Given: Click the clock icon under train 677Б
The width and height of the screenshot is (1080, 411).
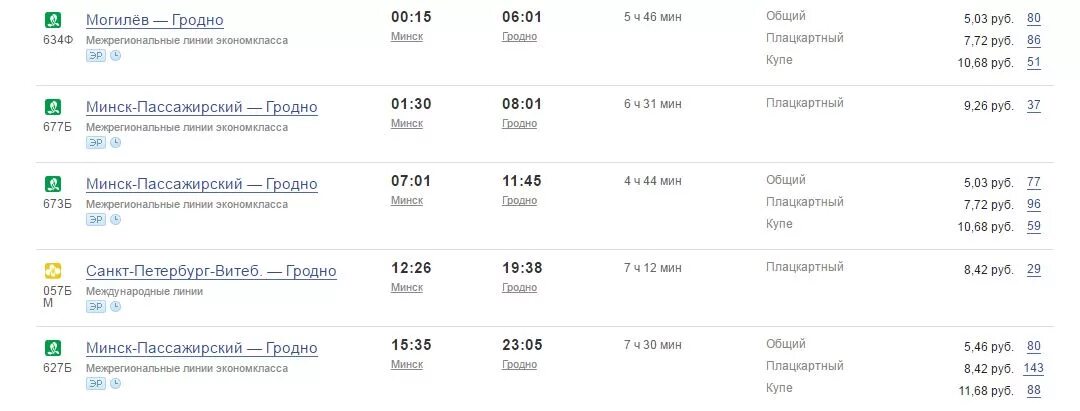Looking at the screenshot, I should pos(116,143).
